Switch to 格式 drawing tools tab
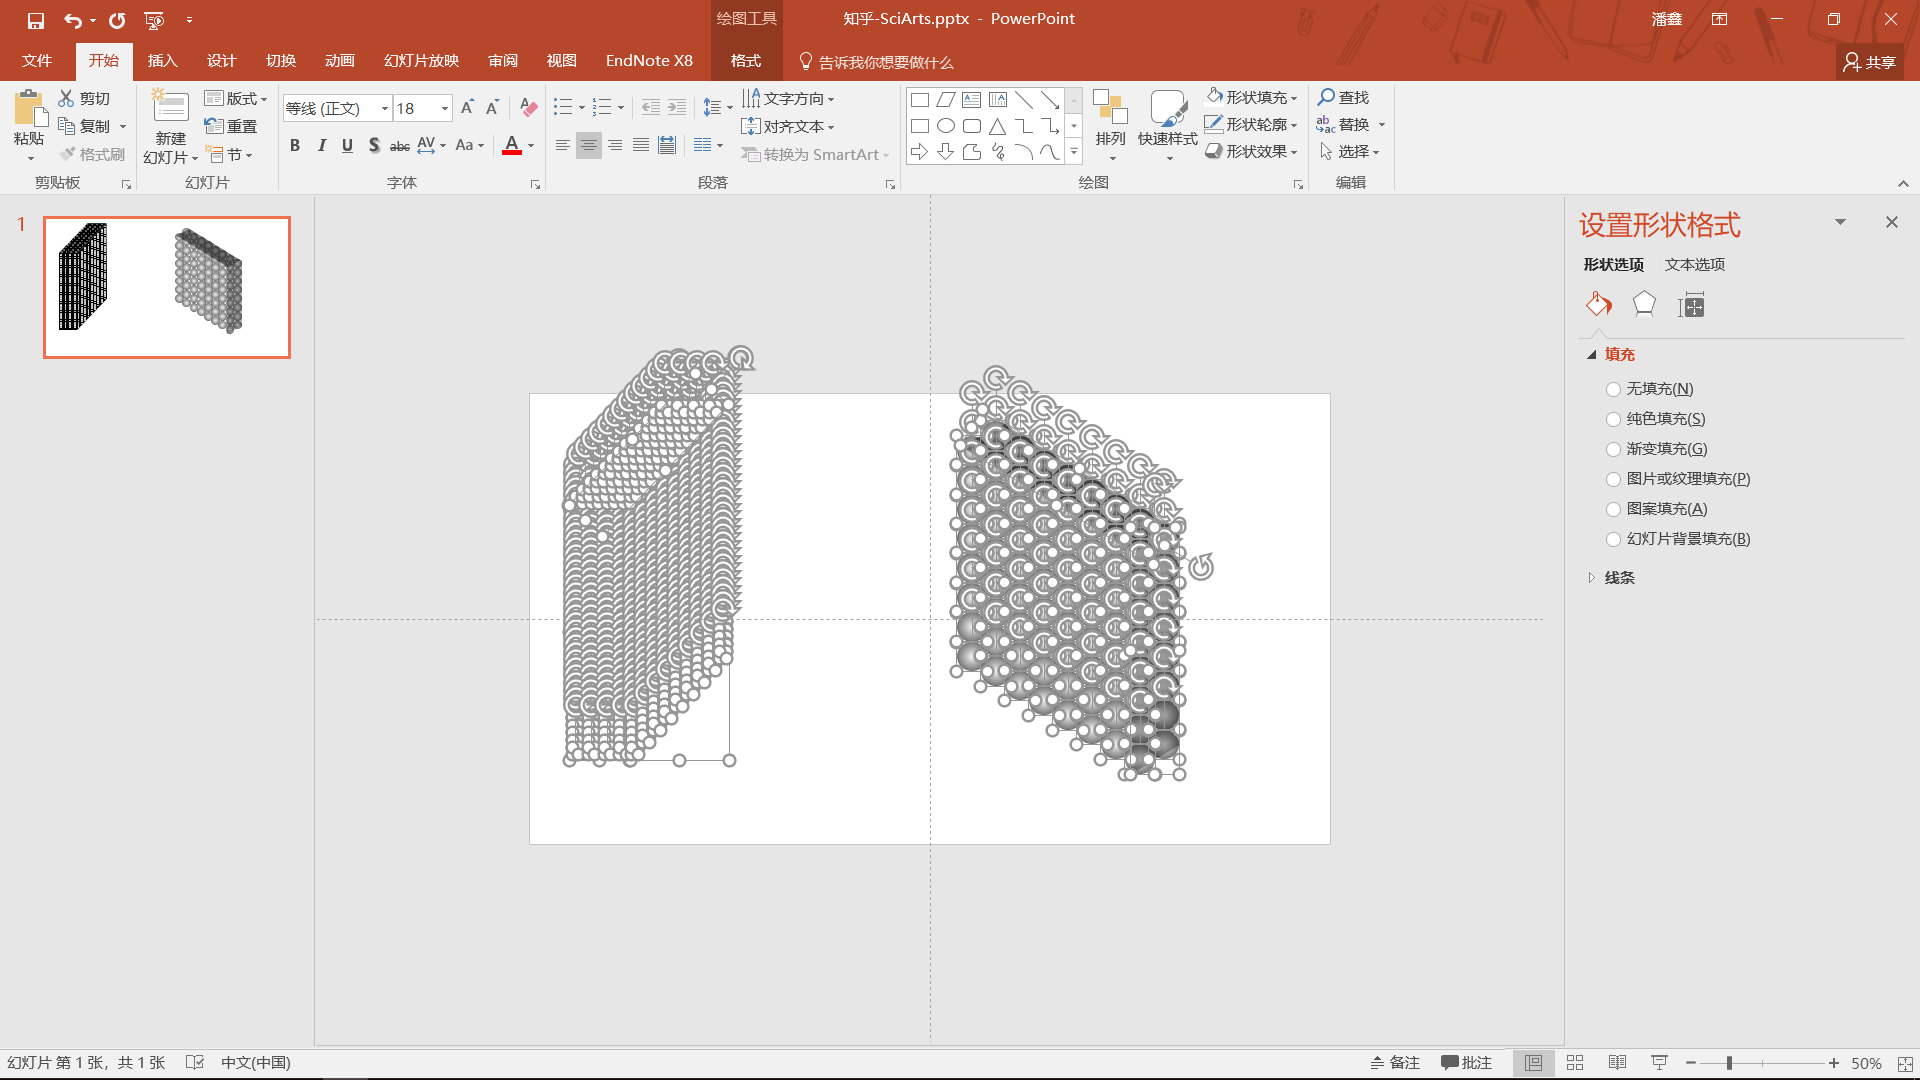This screenshot has height=1080, width=1920. (745, 61)
